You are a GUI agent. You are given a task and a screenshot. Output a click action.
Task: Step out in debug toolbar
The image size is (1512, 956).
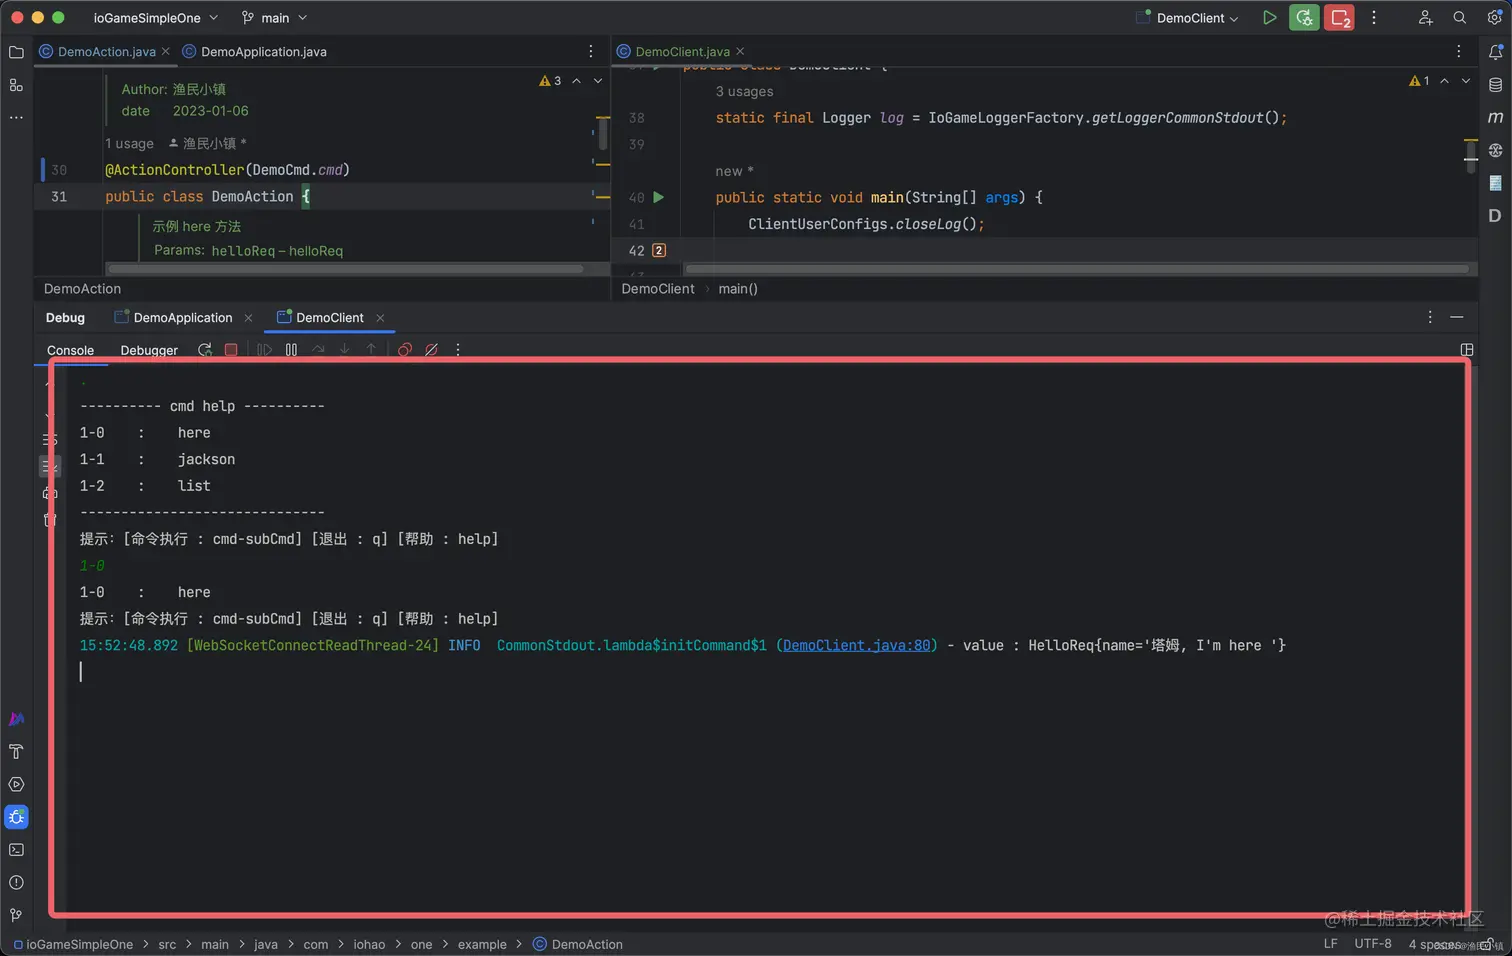coord(371,350)
